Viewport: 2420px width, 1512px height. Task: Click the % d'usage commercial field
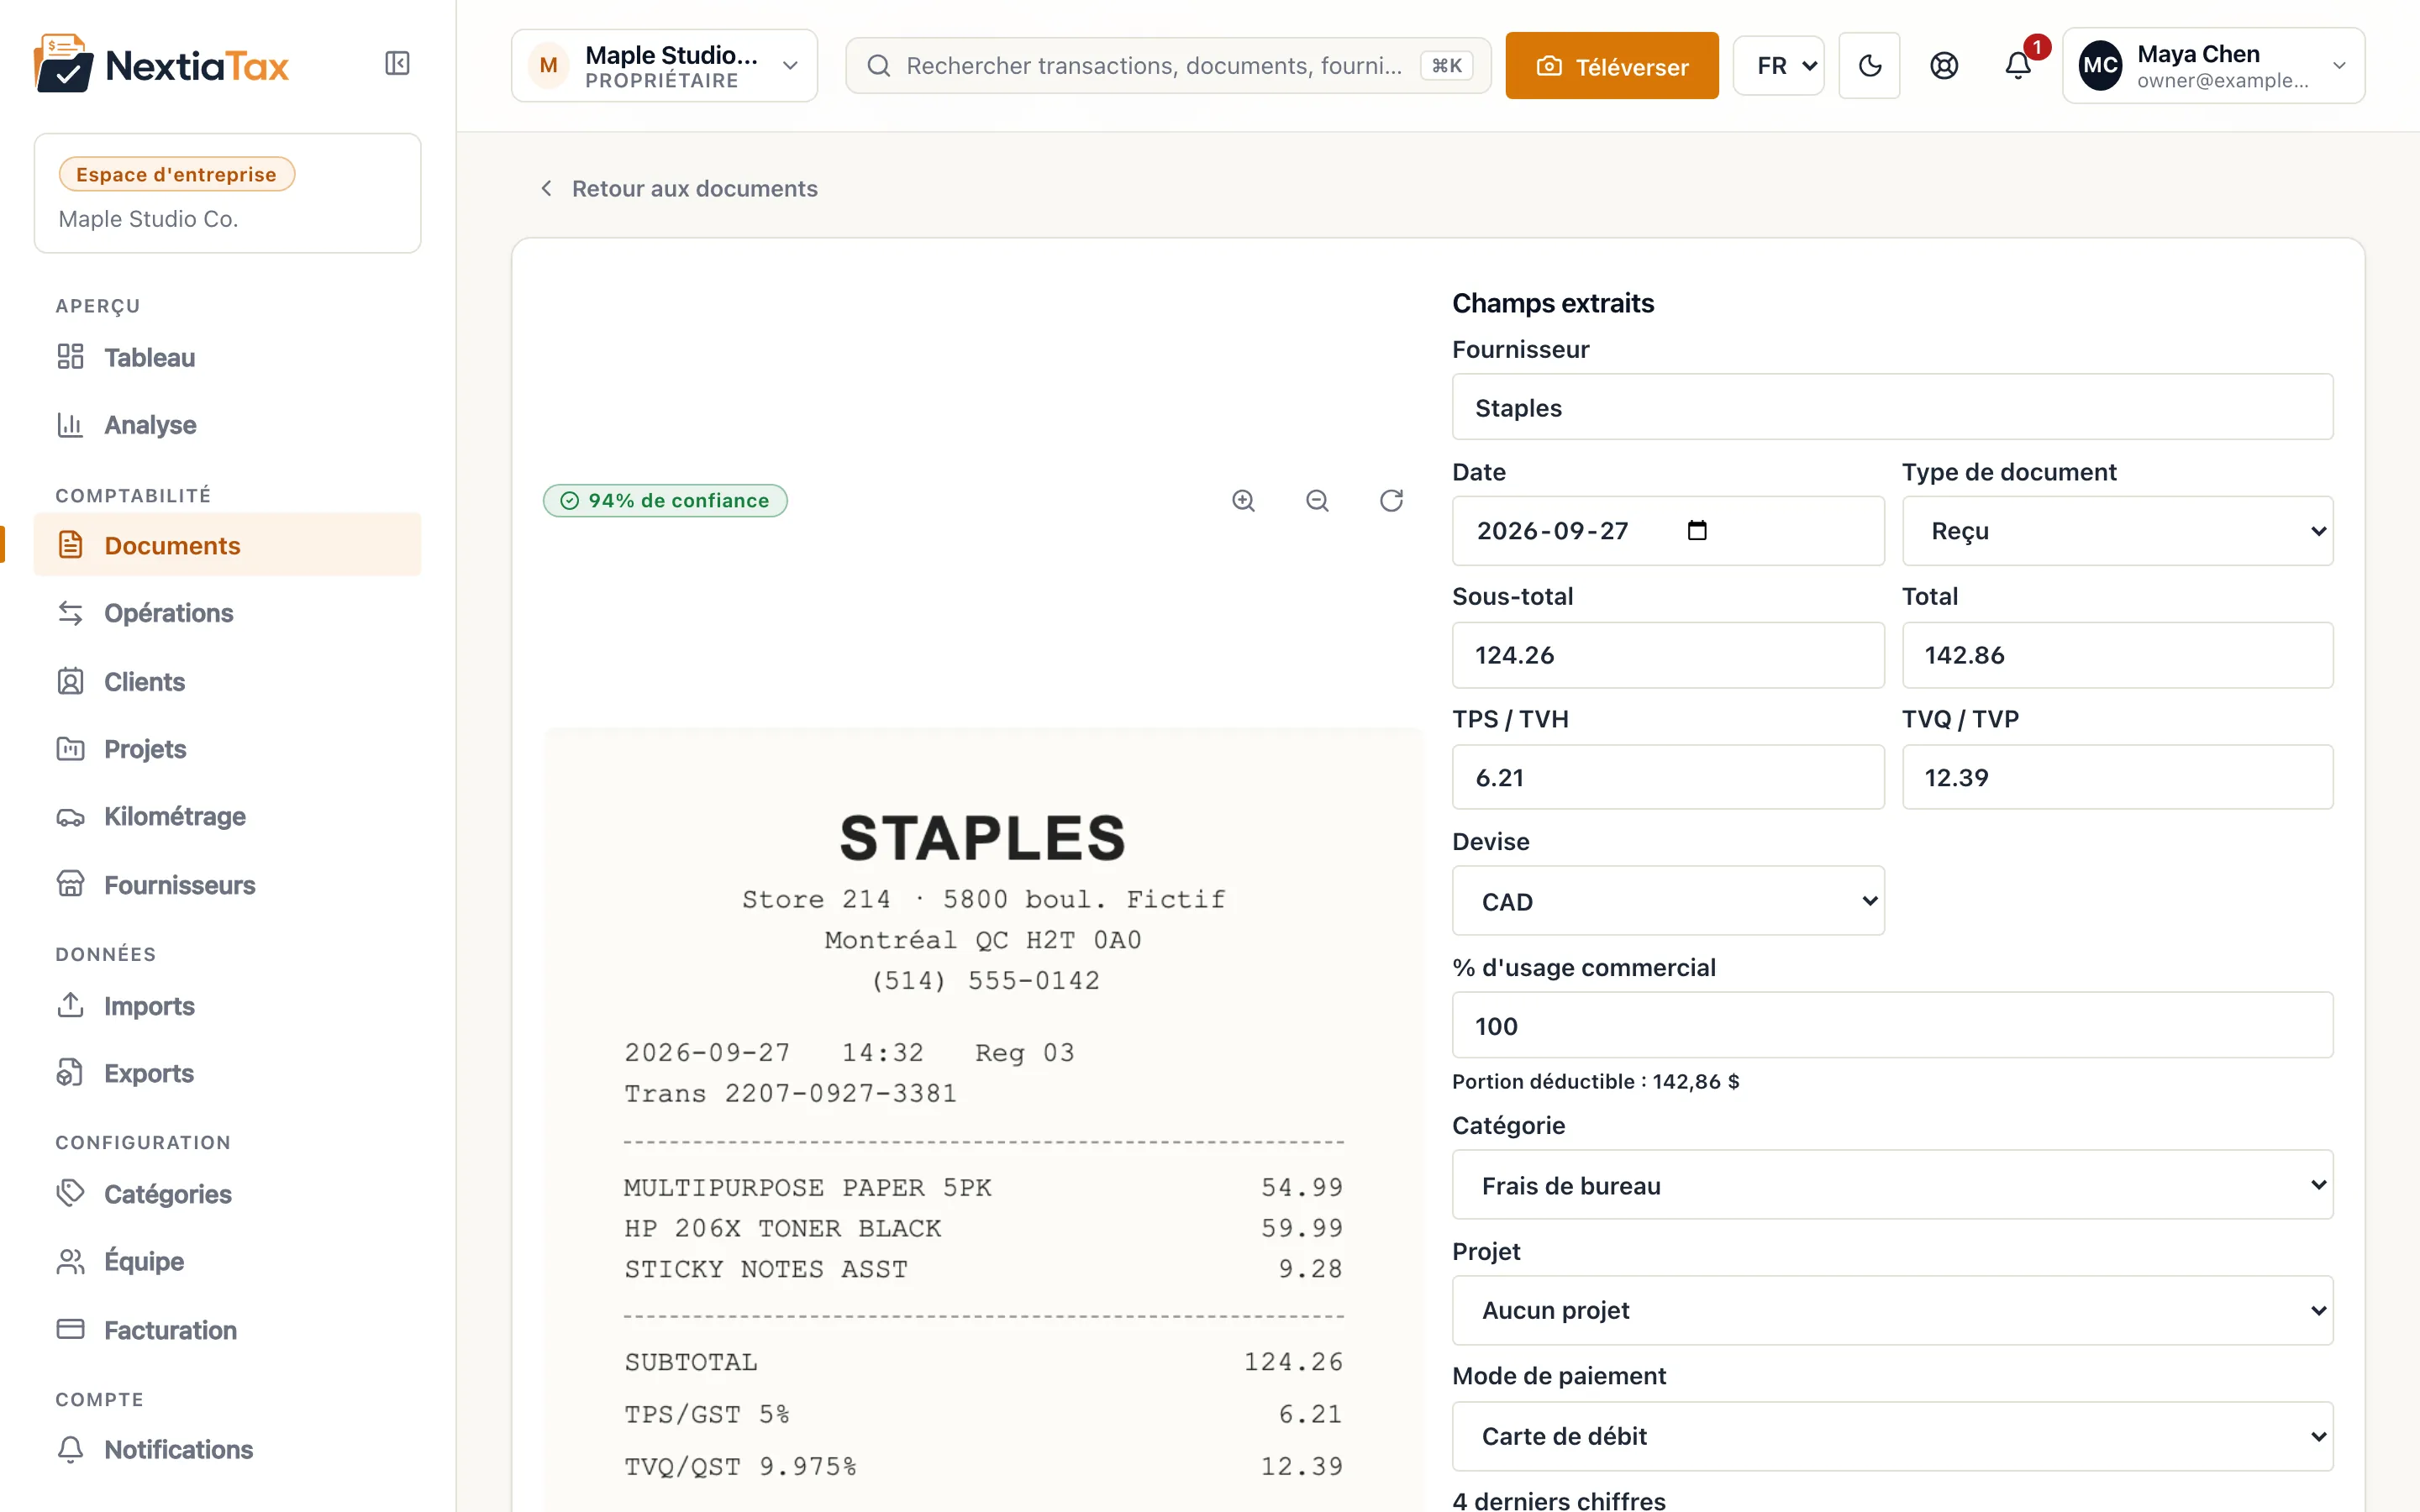[x=1892, y=1025]
